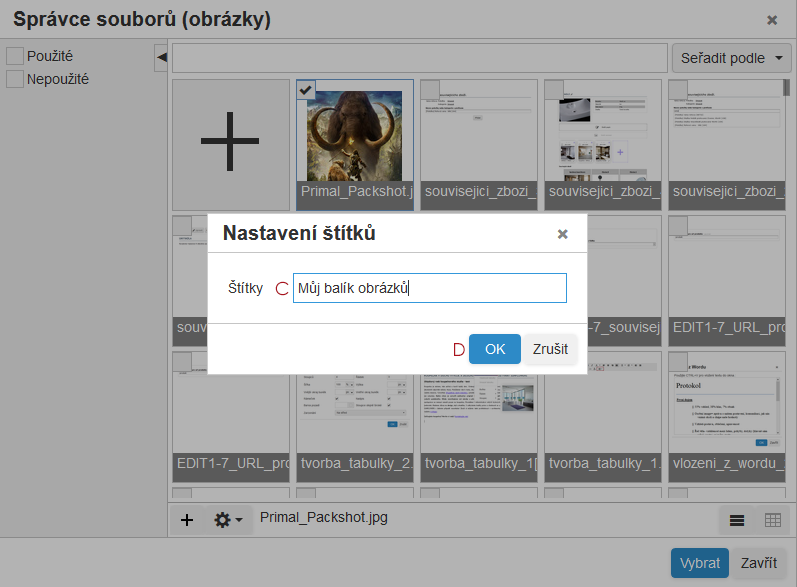Click the OK button in label dialog
The image size is (797, 587).
(x=494, y=349)
